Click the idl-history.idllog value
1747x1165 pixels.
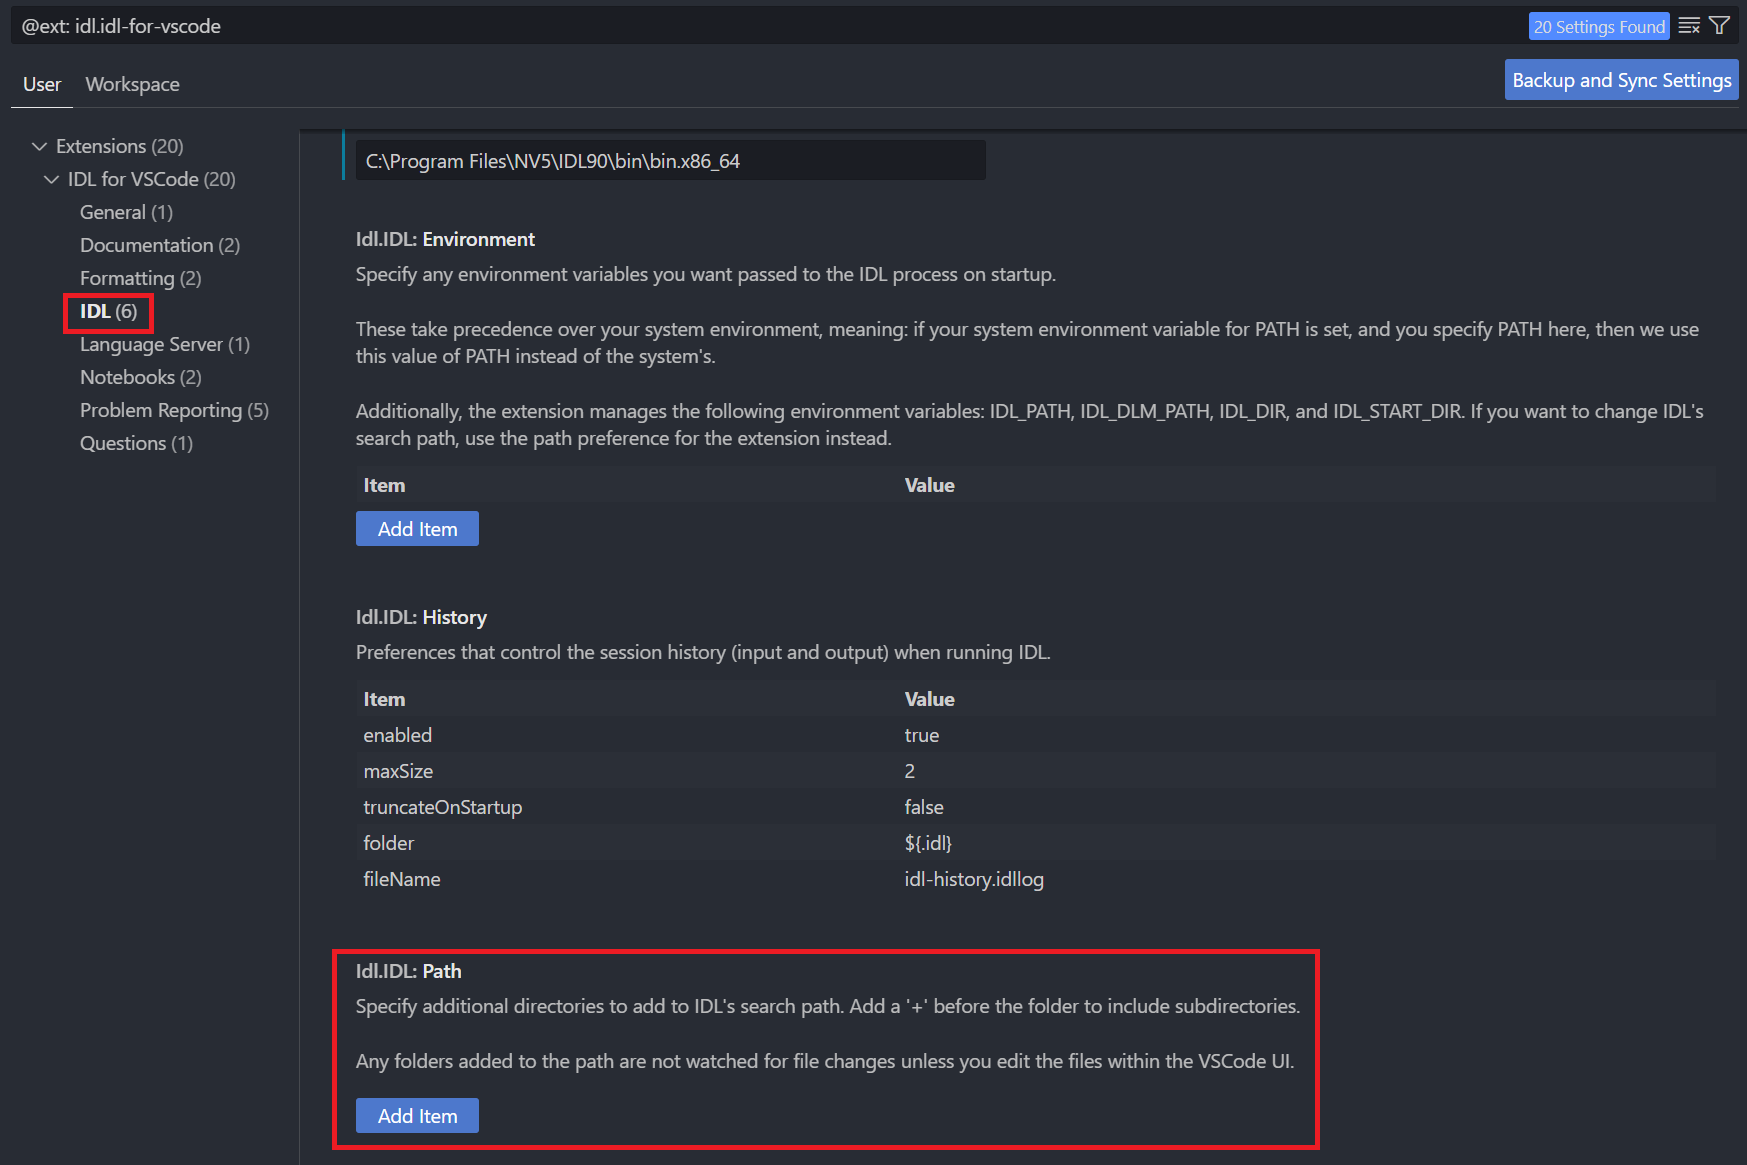974,879
